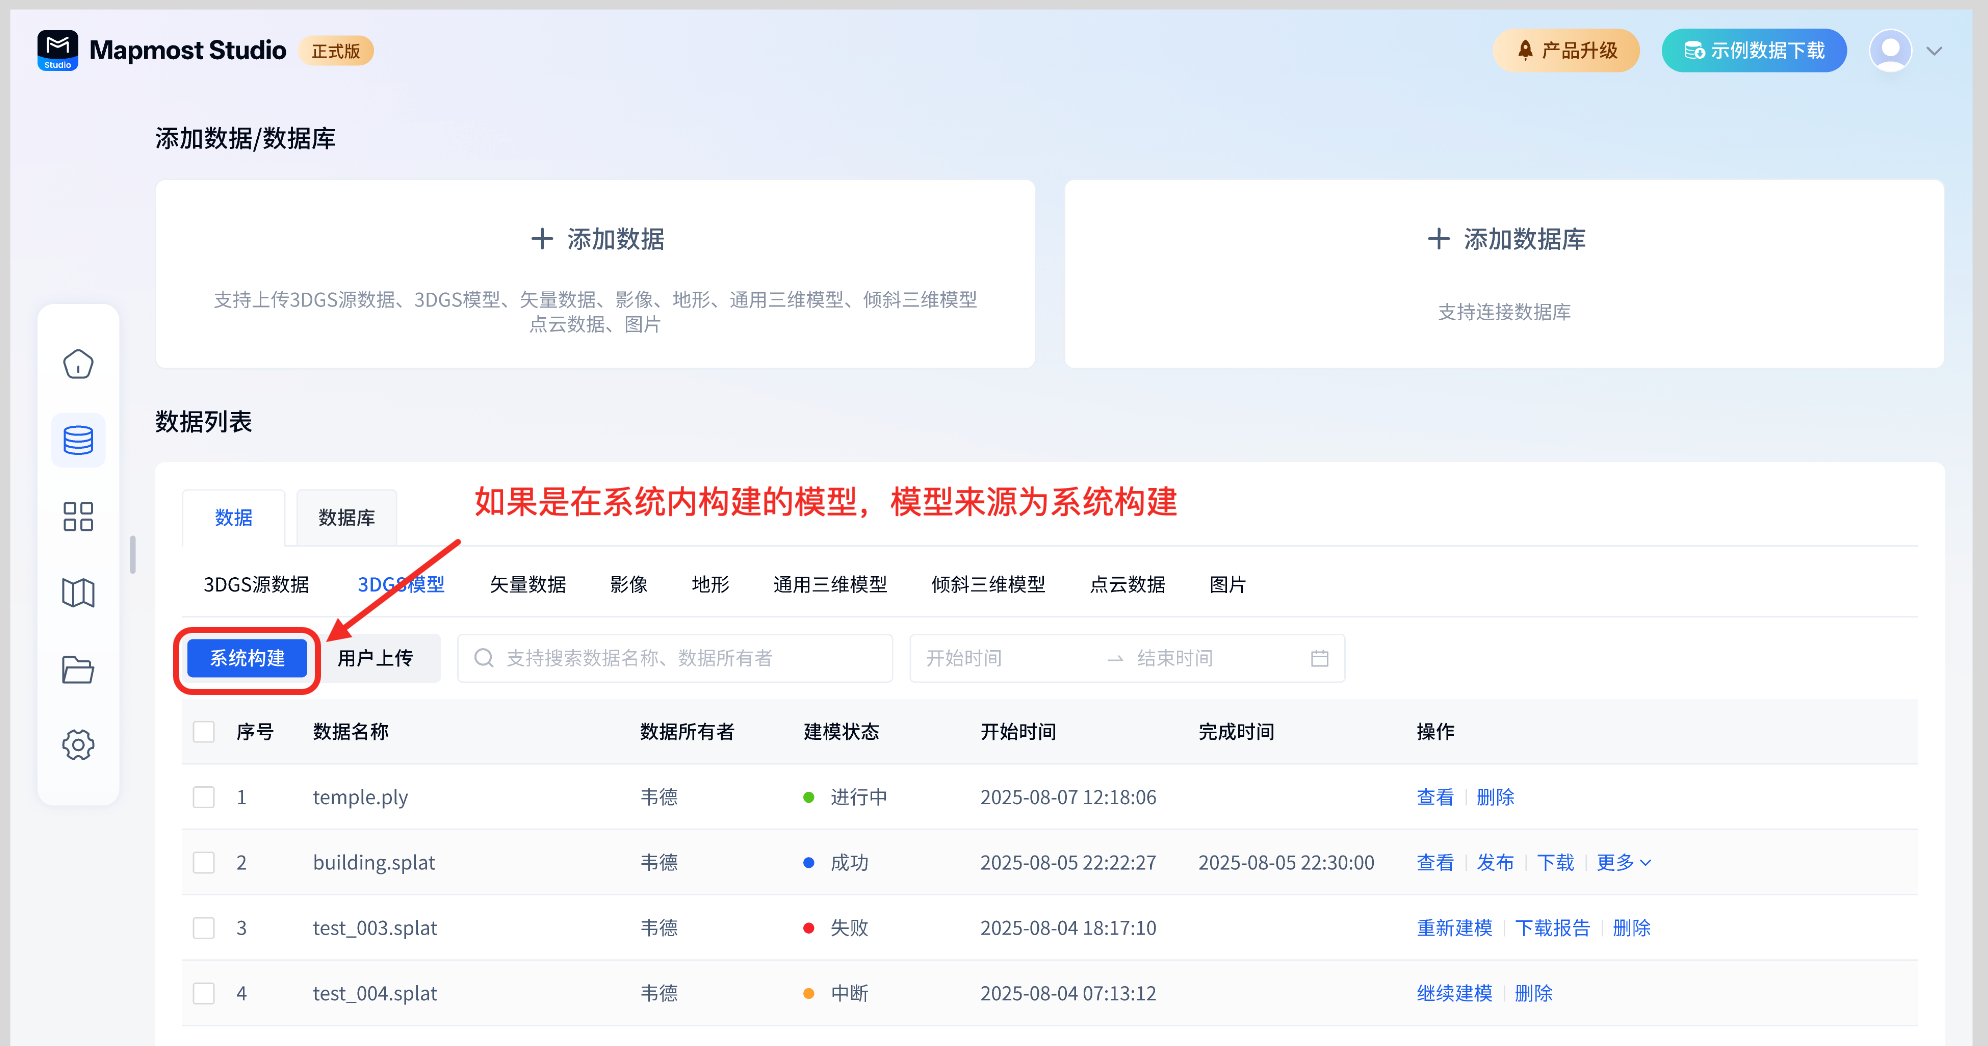
Task: Click the calendar icon in date range
Action: click(x=1319, y=658)
